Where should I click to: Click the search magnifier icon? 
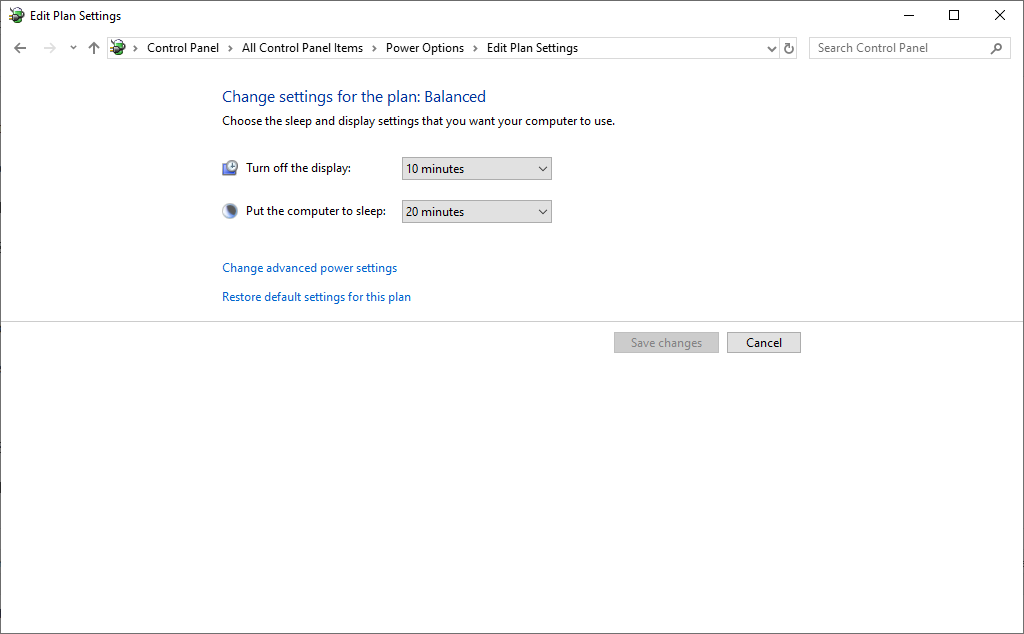[997, 48]
